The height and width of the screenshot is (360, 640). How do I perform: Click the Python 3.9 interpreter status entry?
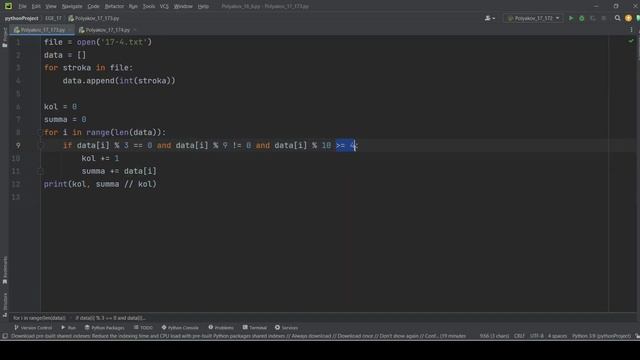pos(601,336)
